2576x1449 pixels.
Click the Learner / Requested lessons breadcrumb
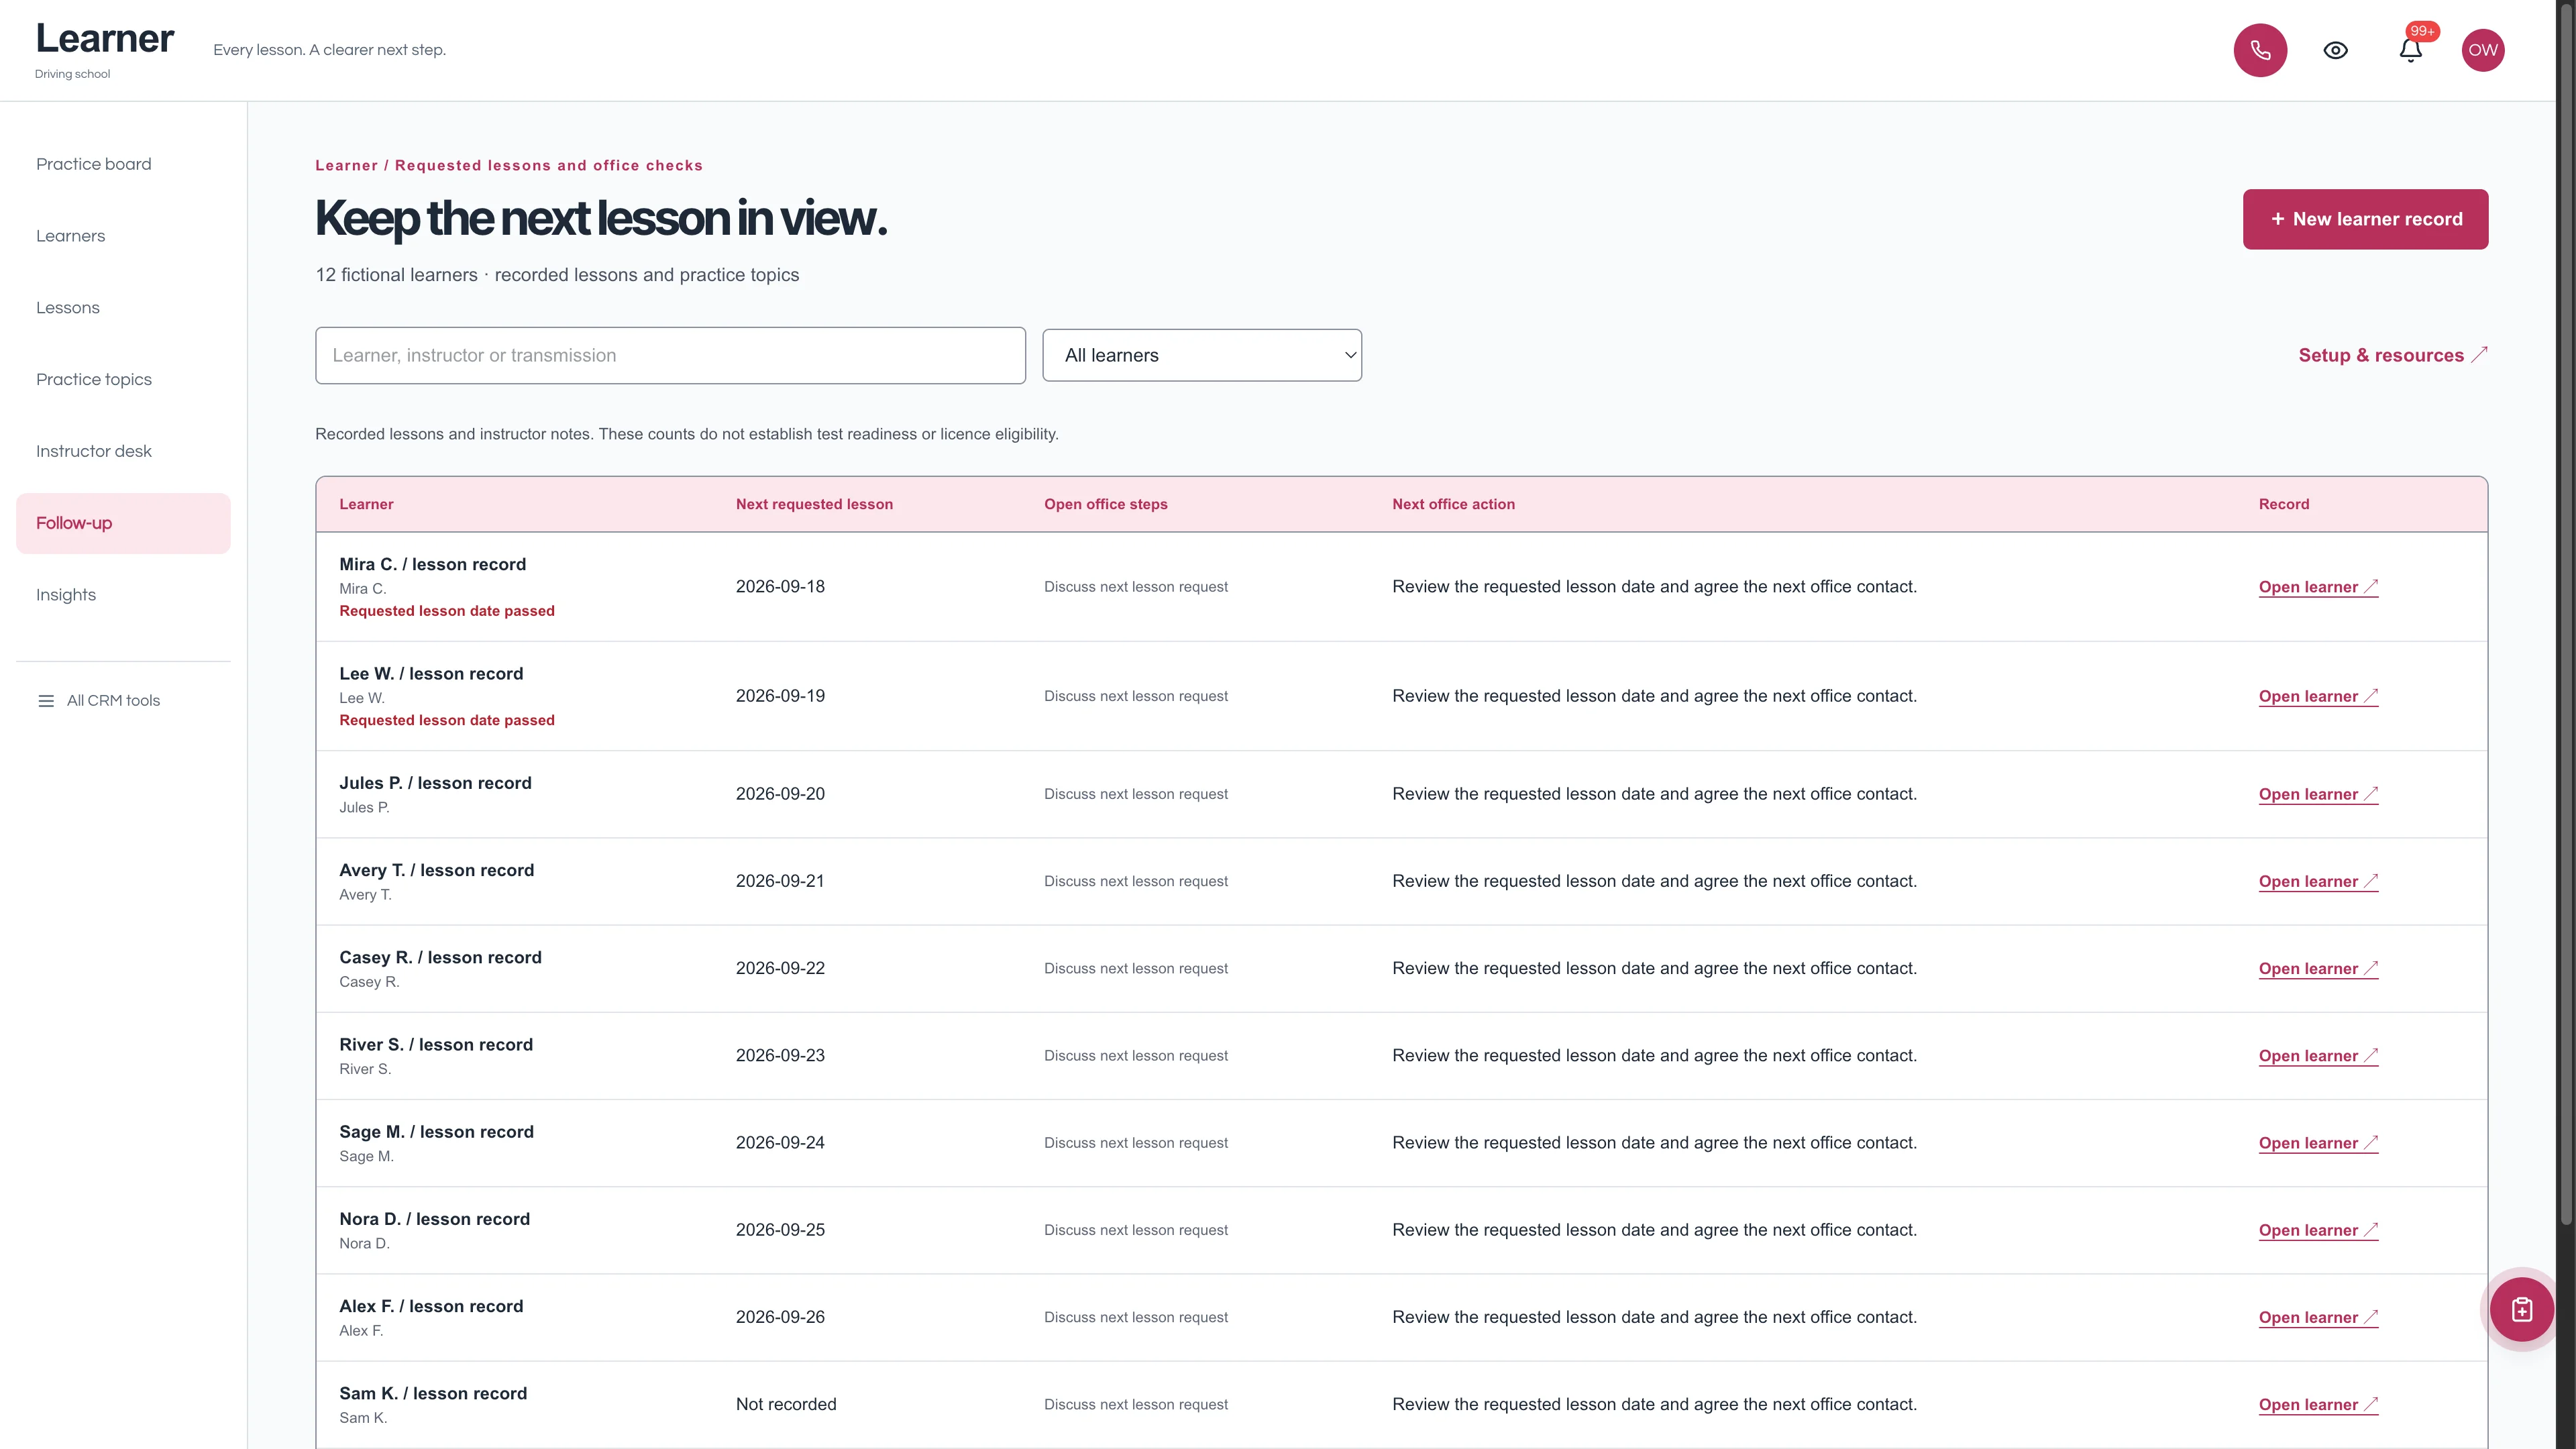point(509,166)
